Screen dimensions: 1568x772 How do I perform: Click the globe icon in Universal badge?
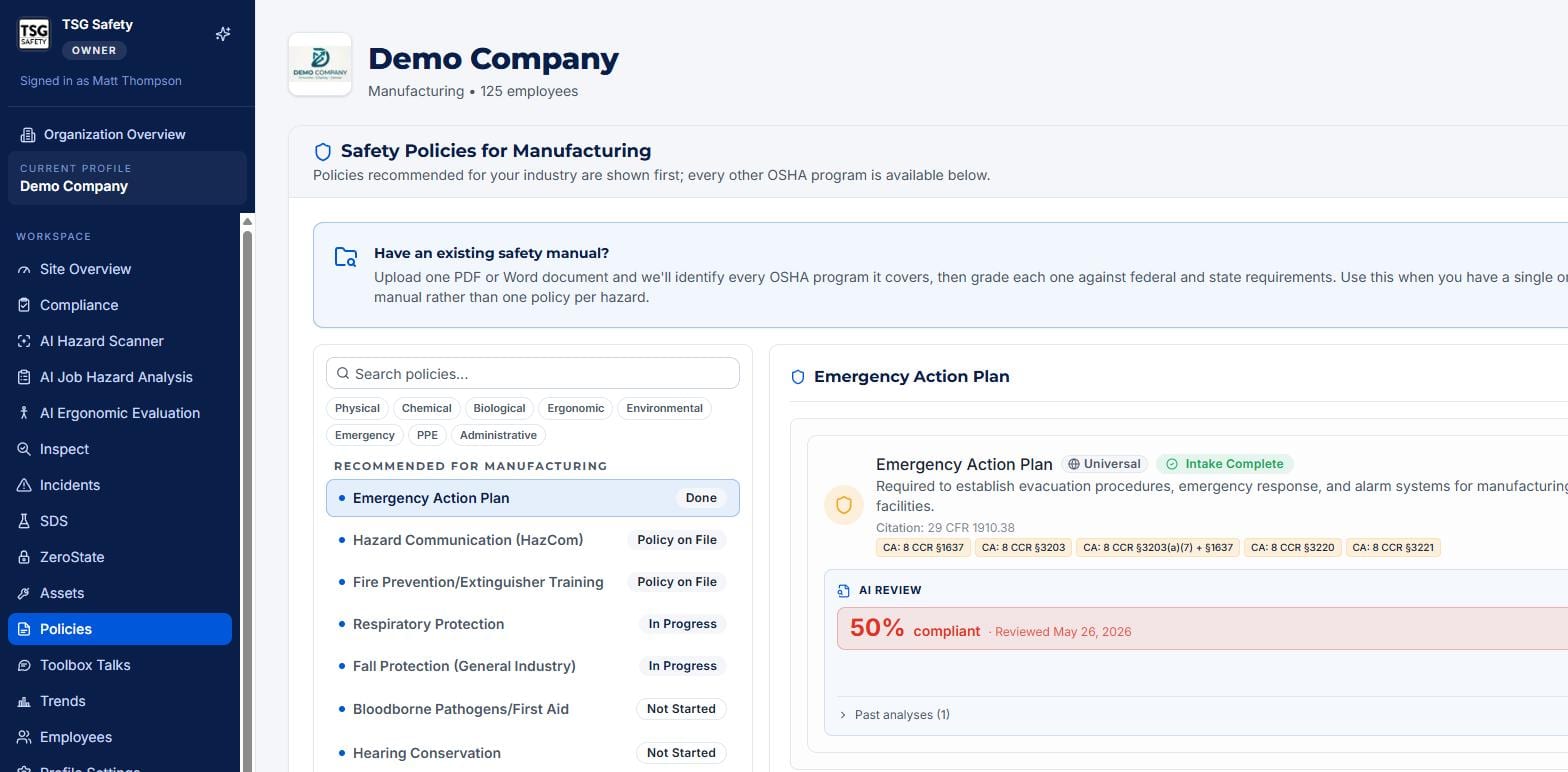[x=1074, y=464]
